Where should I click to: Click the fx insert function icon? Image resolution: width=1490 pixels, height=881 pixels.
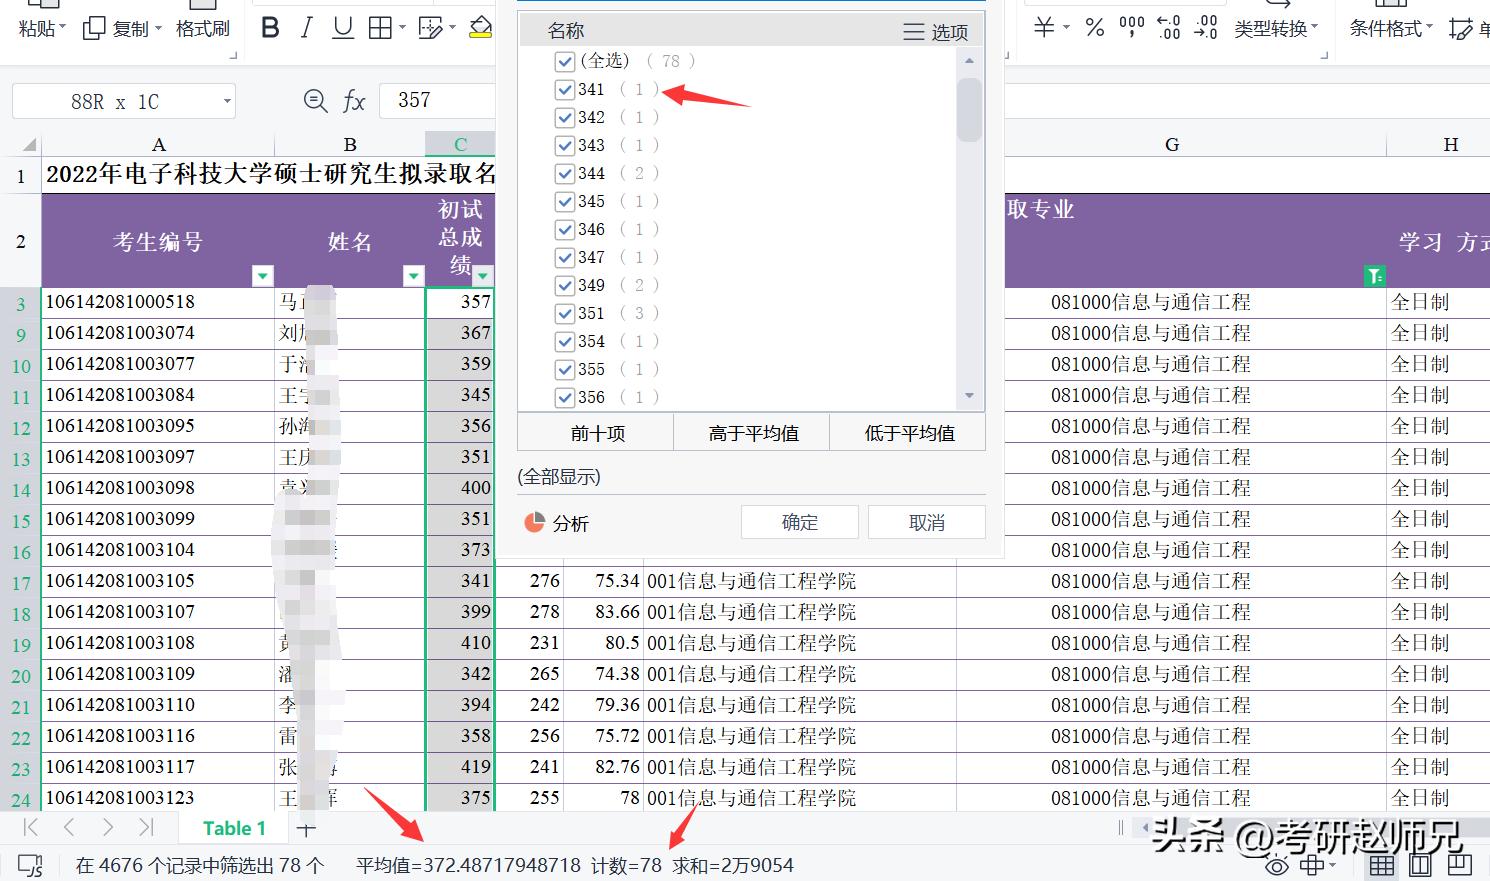tap(355, 100)
